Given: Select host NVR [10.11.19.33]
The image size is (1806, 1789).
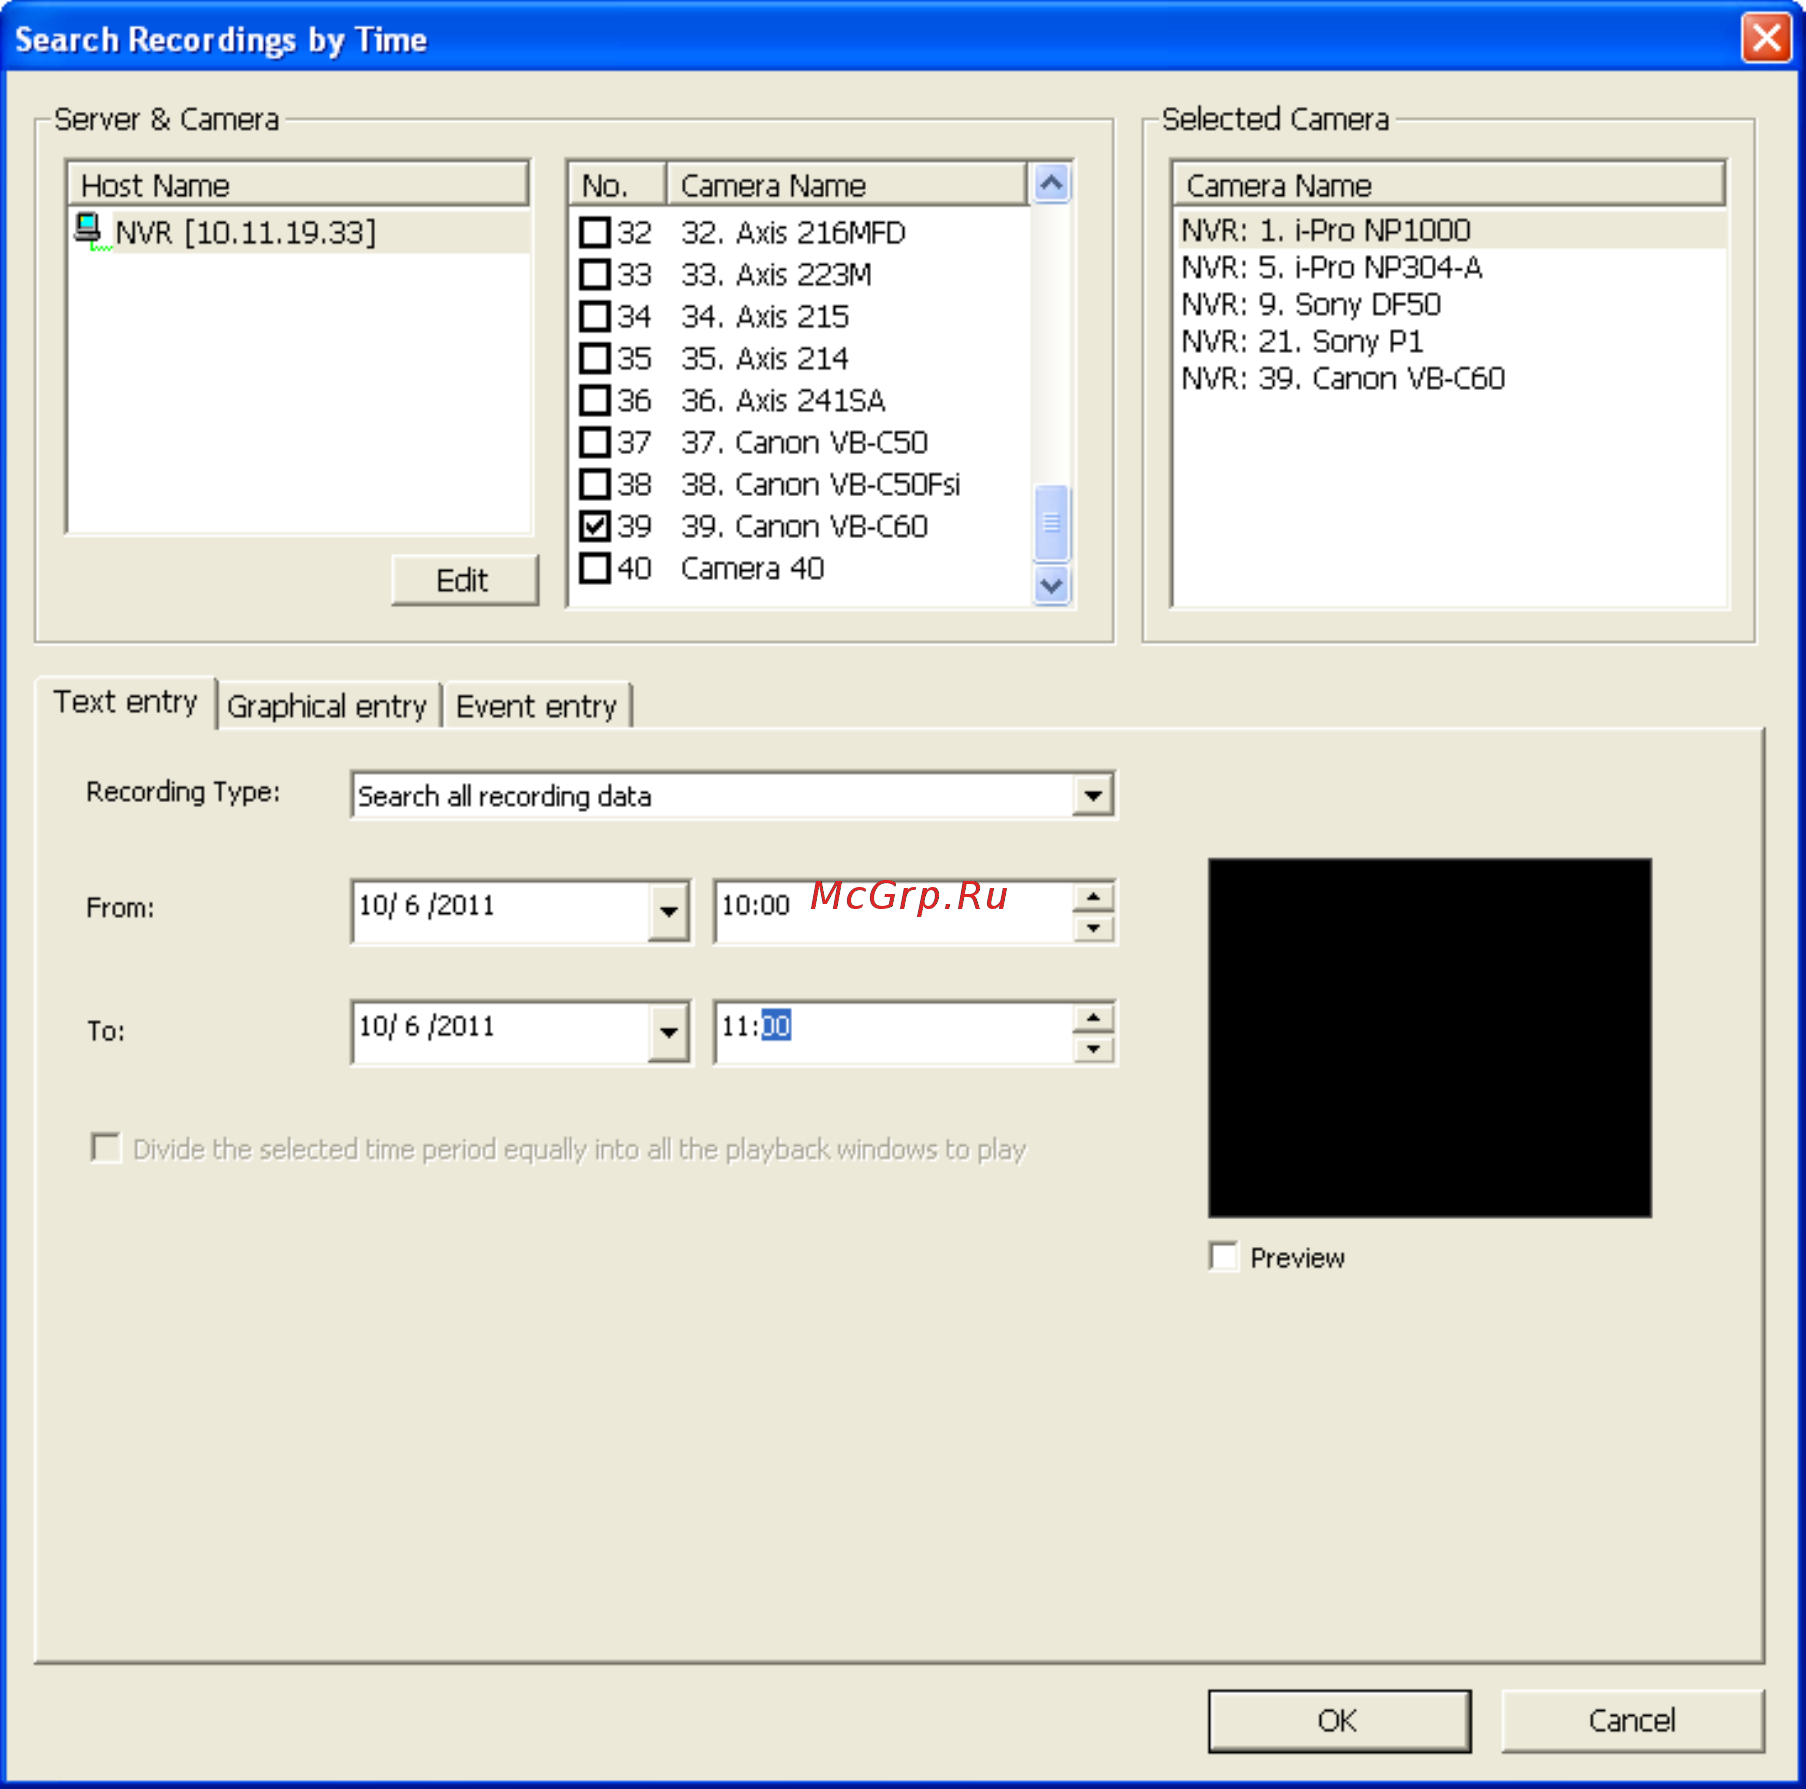Looking at the screenshot, I should [x=245, y=232].
